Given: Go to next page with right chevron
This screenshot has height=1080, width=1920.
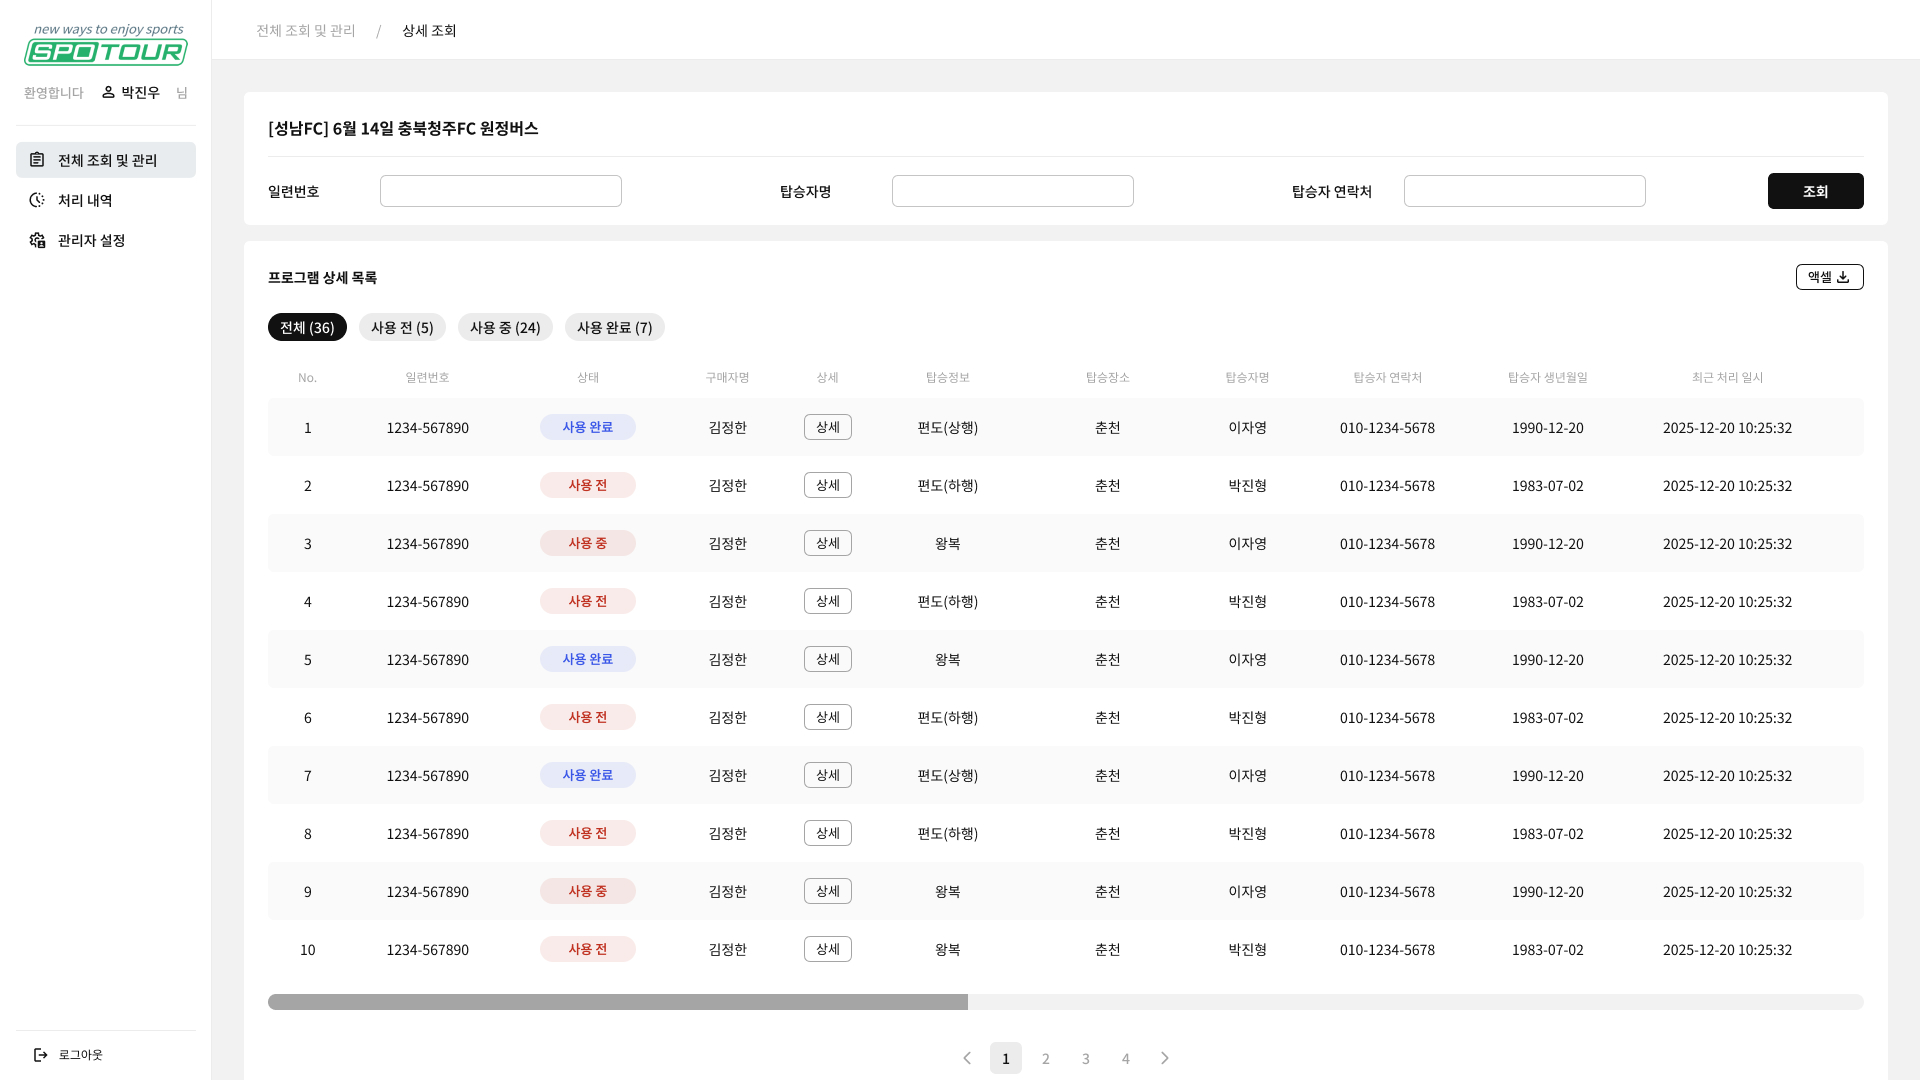Looking at the screenshot, I should 1165,1058.
